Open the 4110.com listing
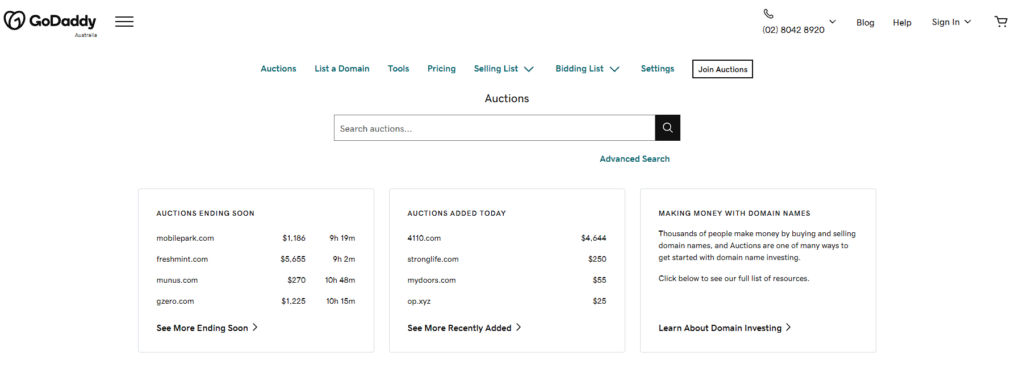Image resolution: width=1024 pixels, height=373 pixels. [x=424, y=238]
